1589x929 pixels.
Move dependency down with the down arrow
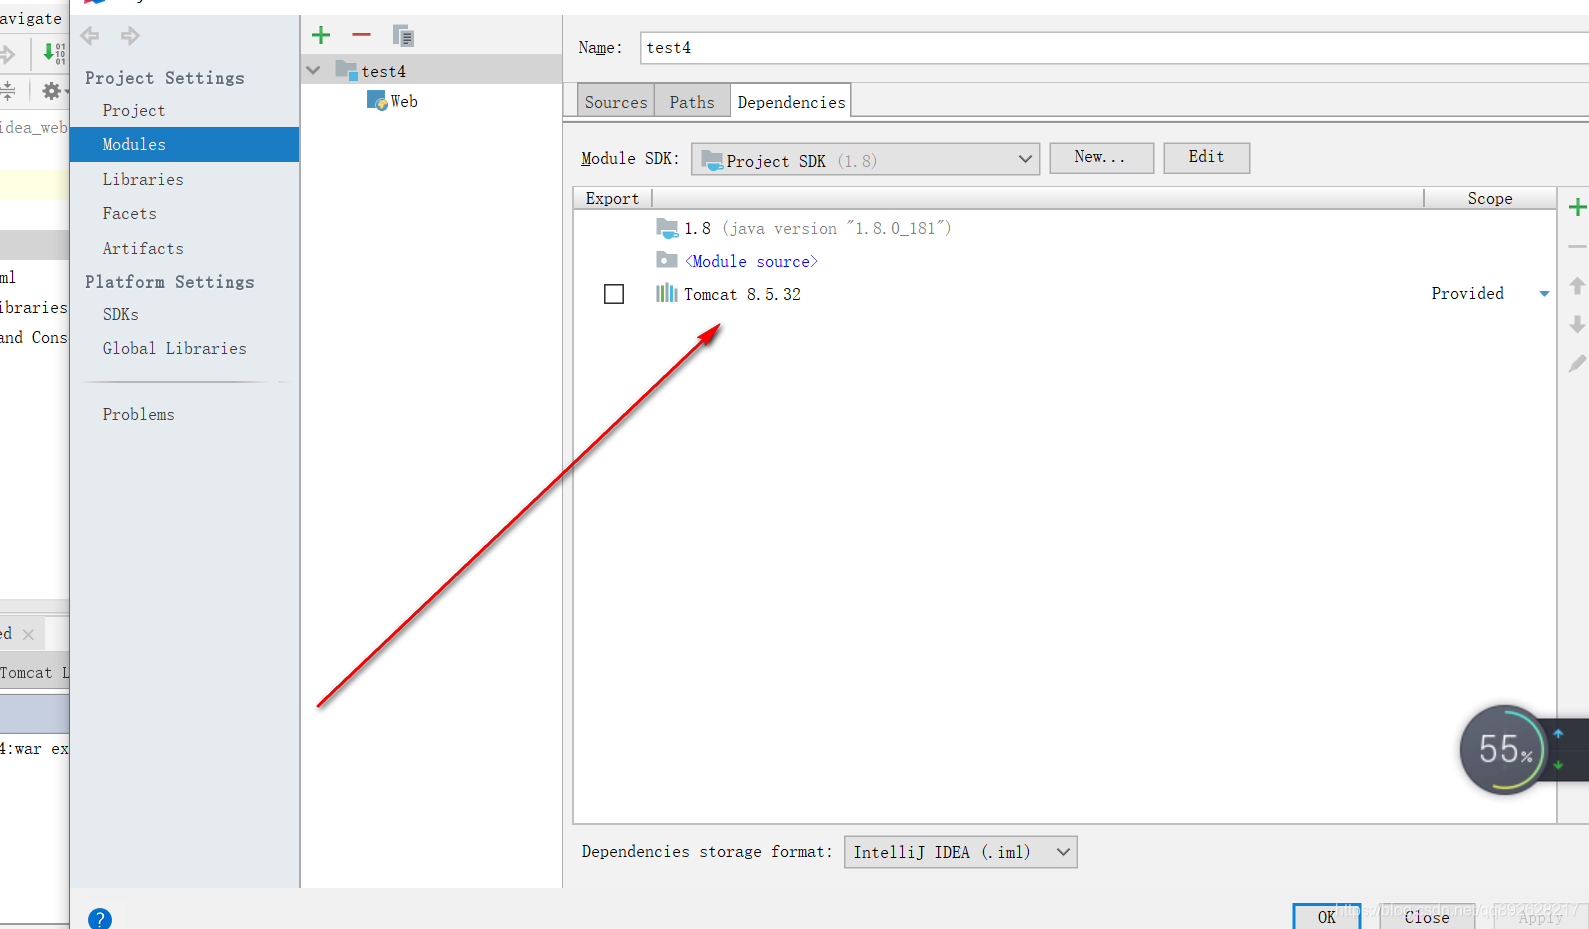pos(1577,324)
